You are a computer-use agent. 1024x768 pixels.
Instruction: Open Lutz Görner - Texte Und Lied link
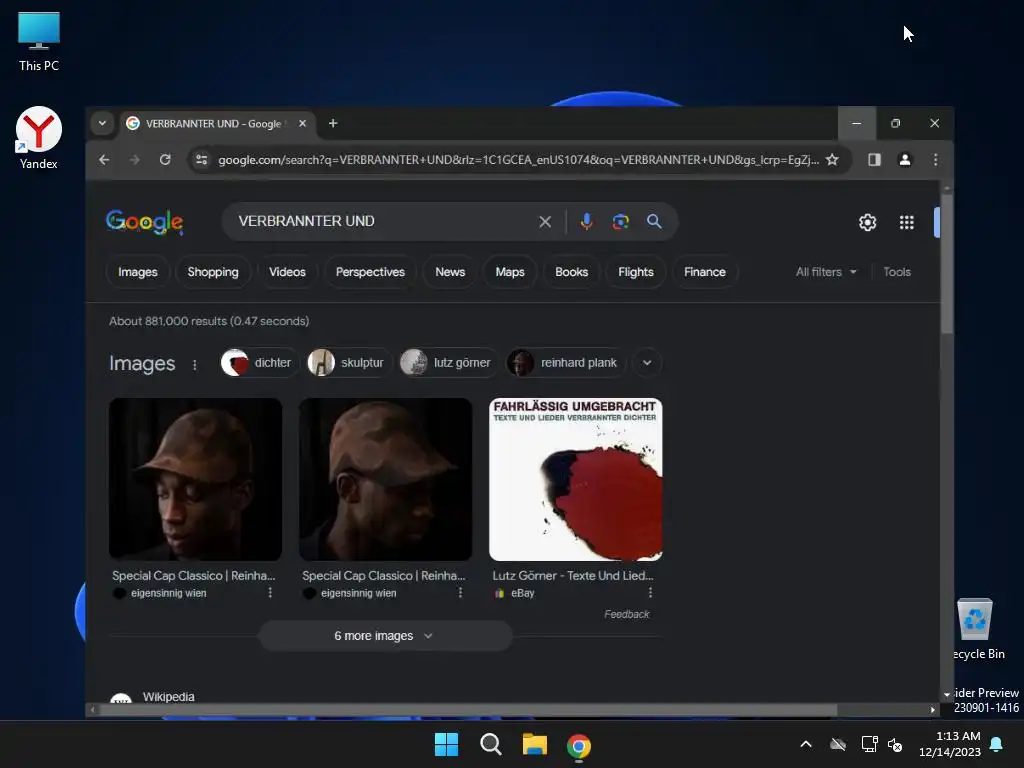click(573, 575)
